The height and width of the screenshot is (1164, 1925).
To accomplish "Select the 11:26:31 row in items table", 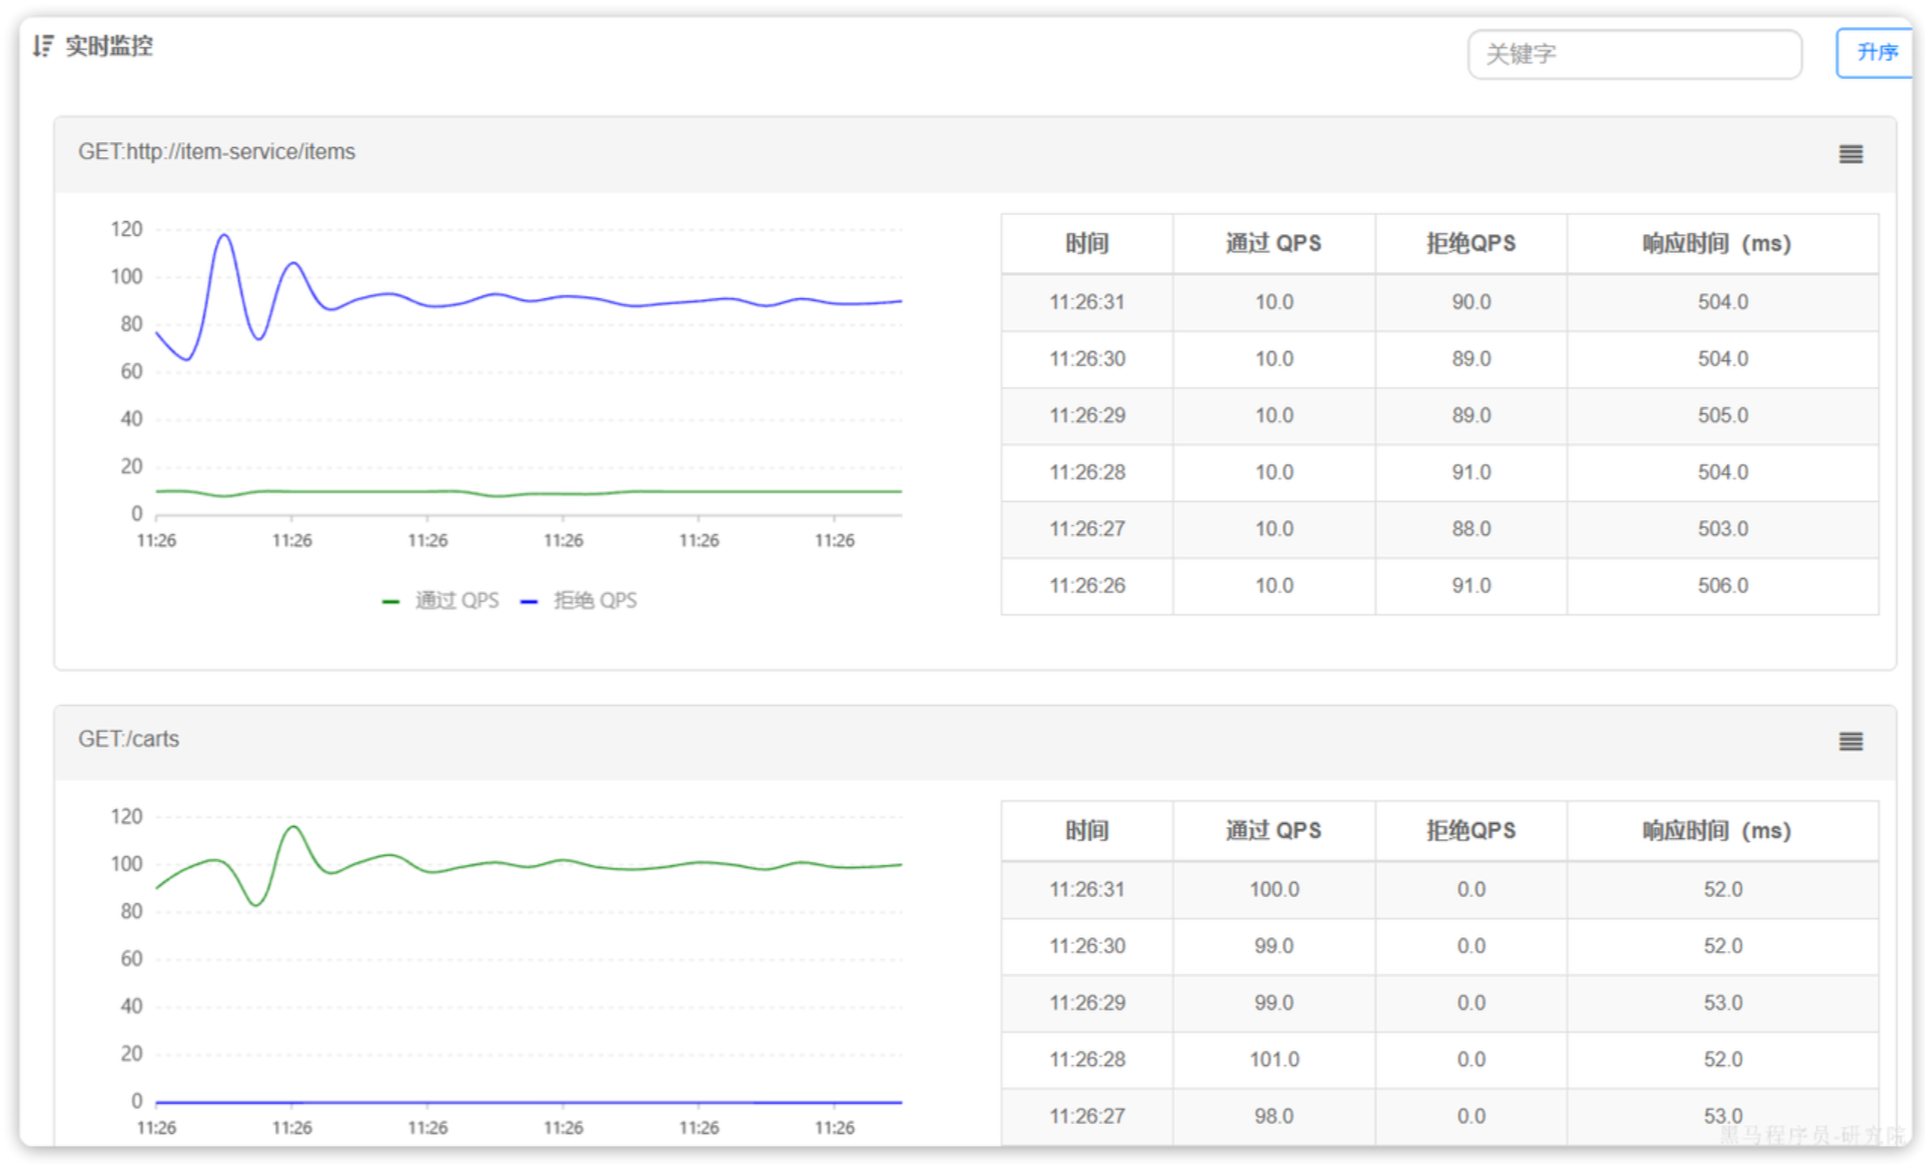I will click(1086, 302).
